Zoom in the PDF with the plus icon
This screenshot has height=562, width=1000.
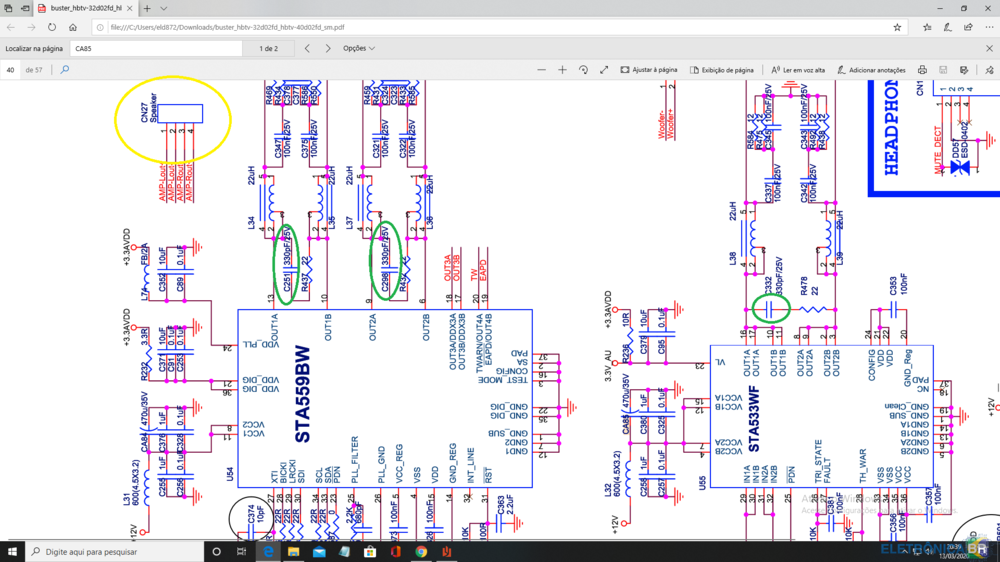(x=562, y=70)
